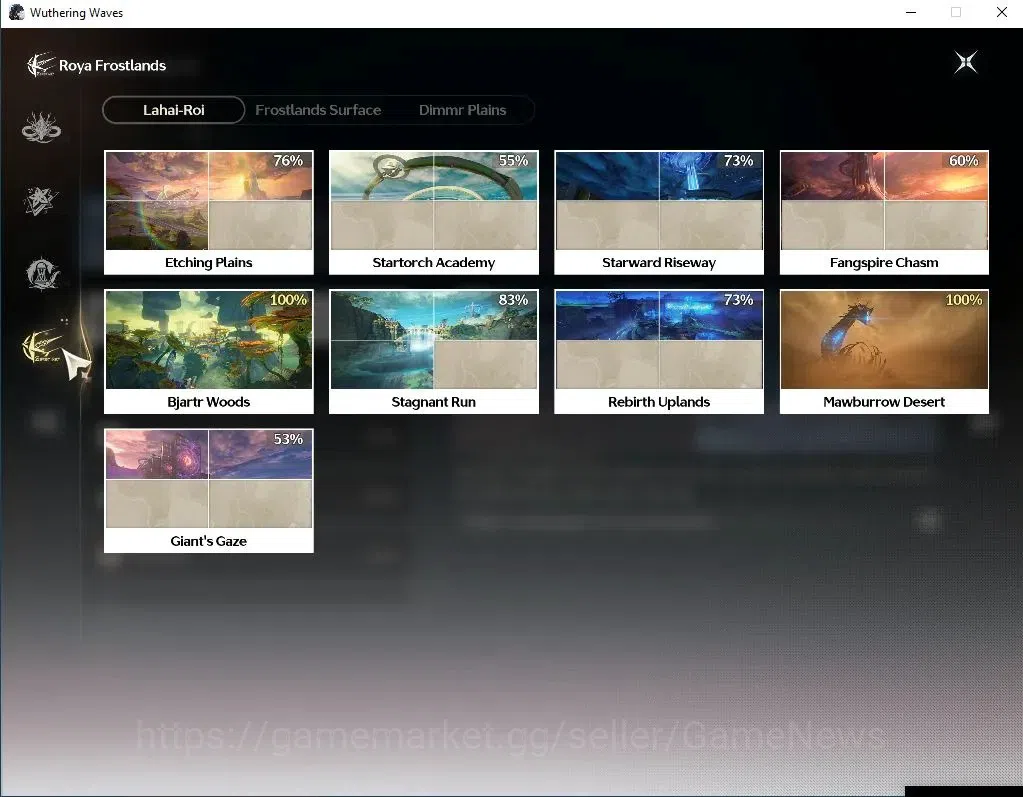Click the 100% progress on Bjartr Woods

click(x=288, y=300)
